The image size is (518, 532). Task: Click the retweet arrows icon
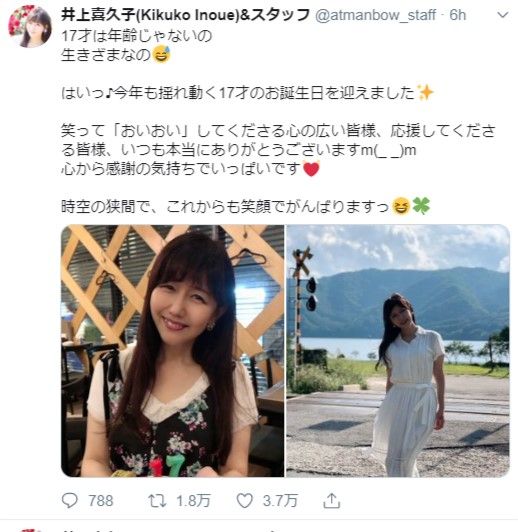coord(157,501)
